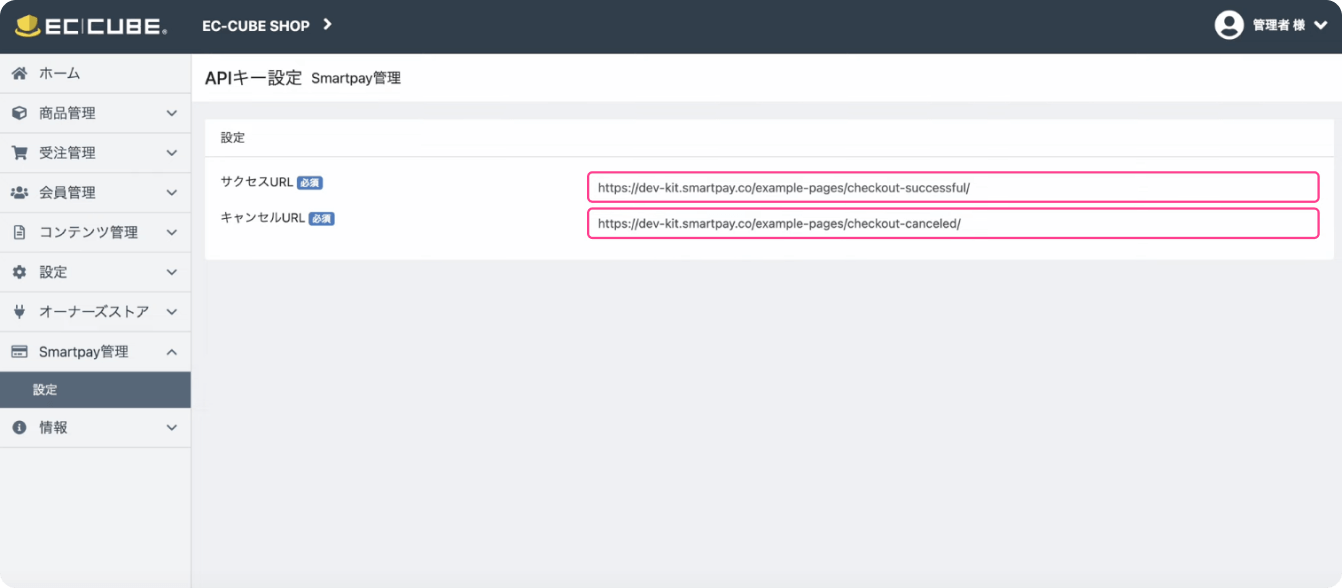The height and width of the screenshot is (588, 1342).
Task: Collapse the Smartpay管理 chevron
Action: coord(171,352)
